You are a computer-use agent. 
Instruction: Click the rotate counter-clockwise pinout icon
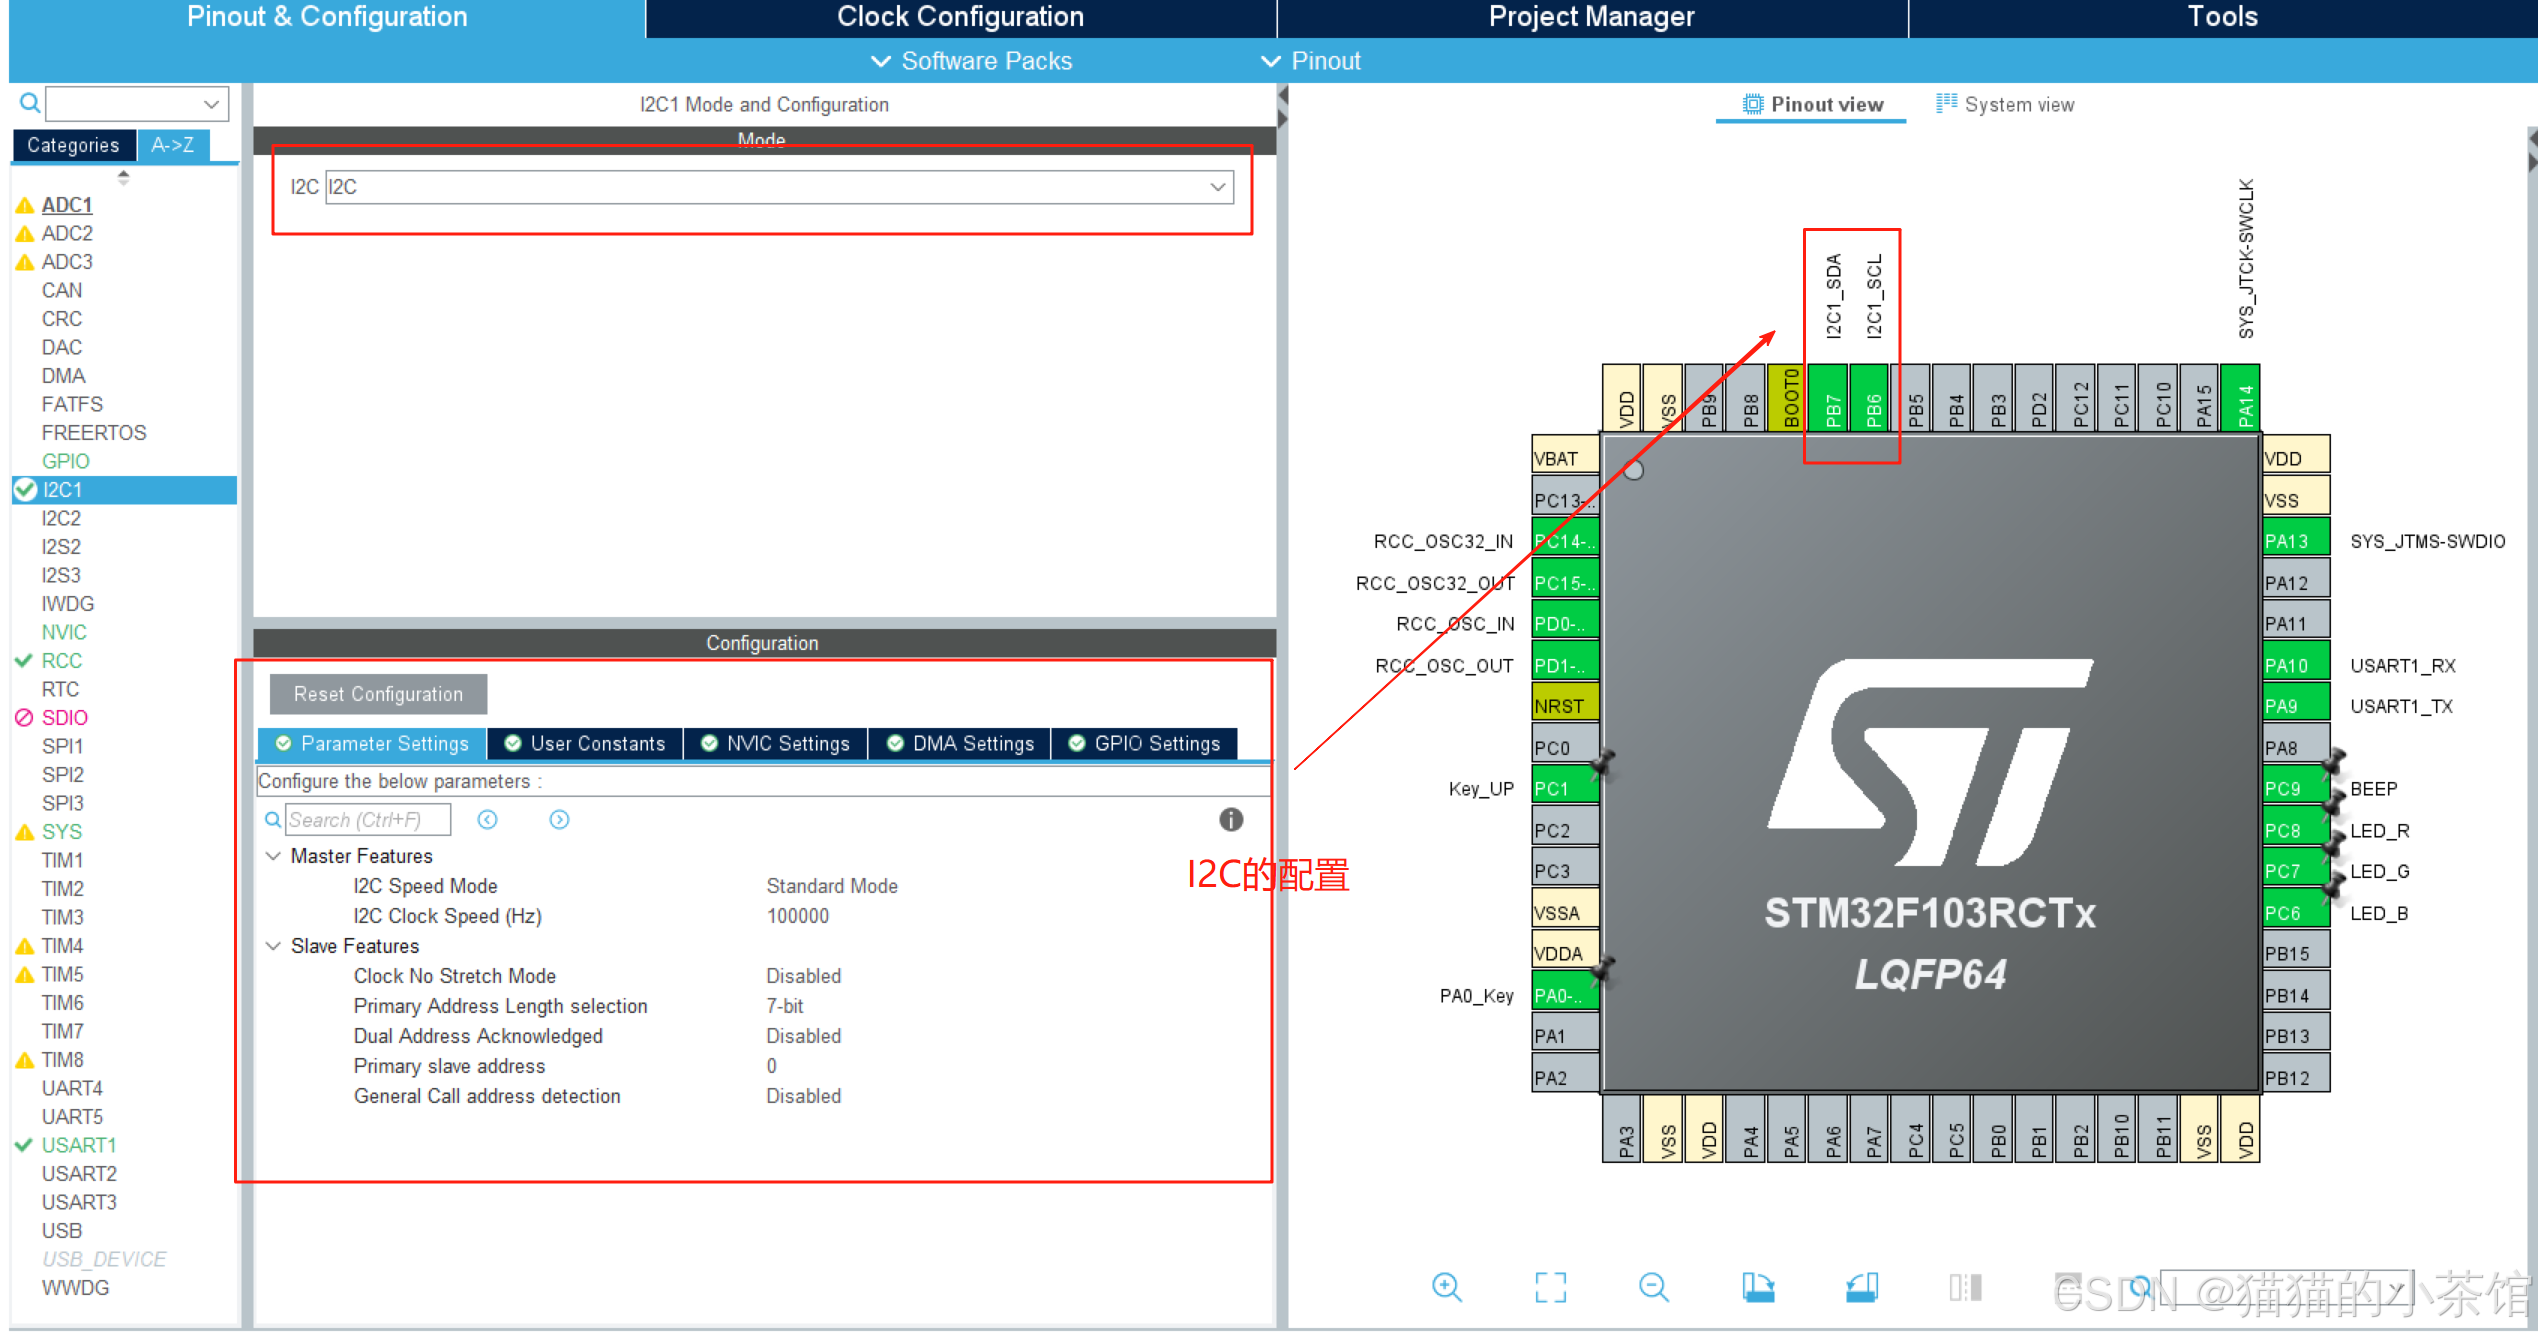[1862, 1287]
